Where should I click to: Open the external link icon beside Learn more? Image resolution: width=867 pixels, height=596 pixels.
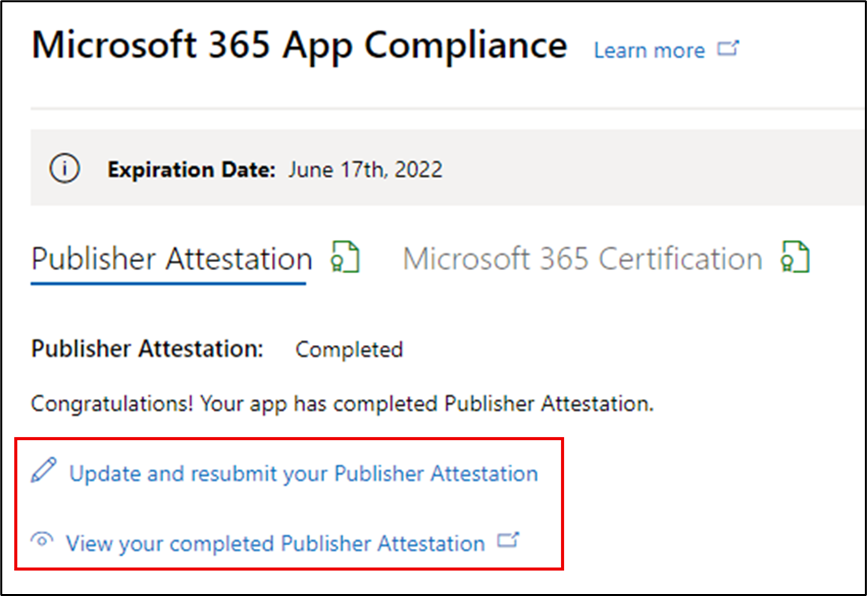click(x=728, y=46)
